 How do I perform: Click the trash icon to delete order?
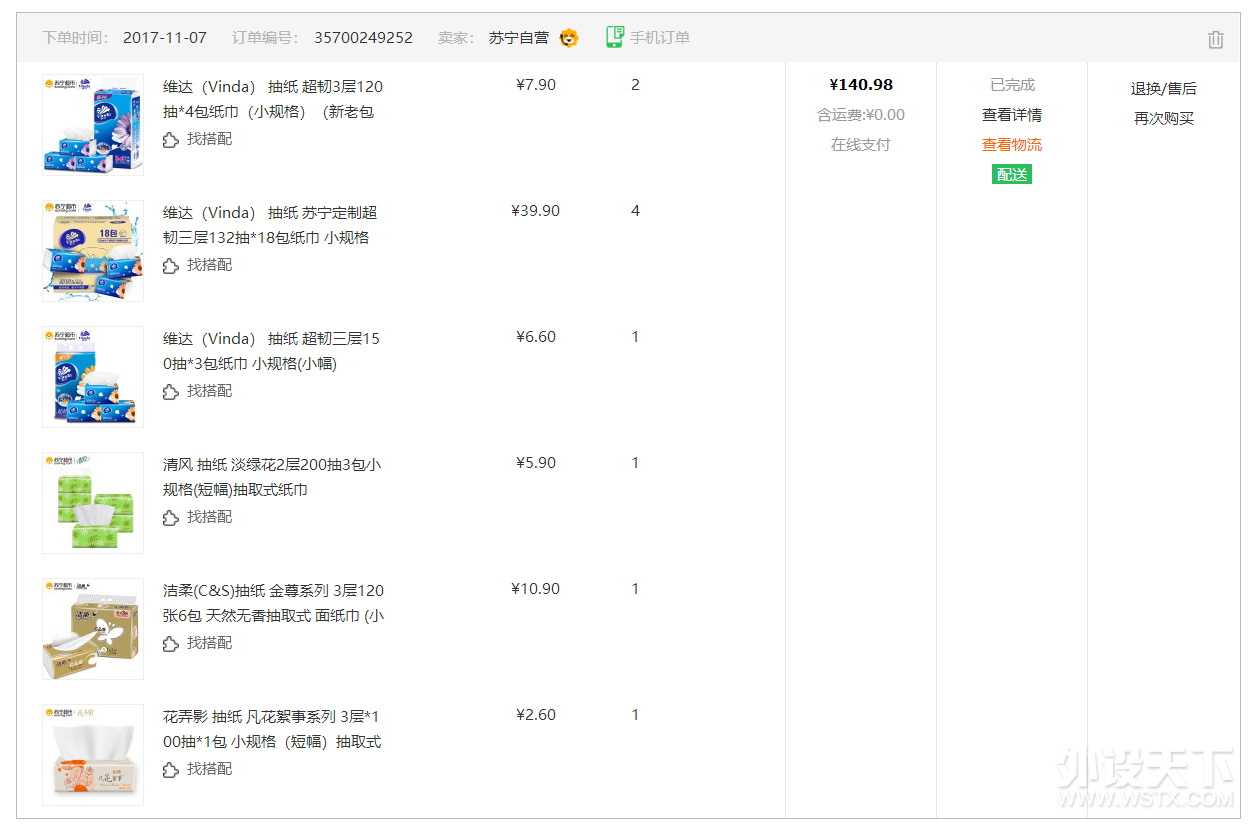pos(1215,39)
